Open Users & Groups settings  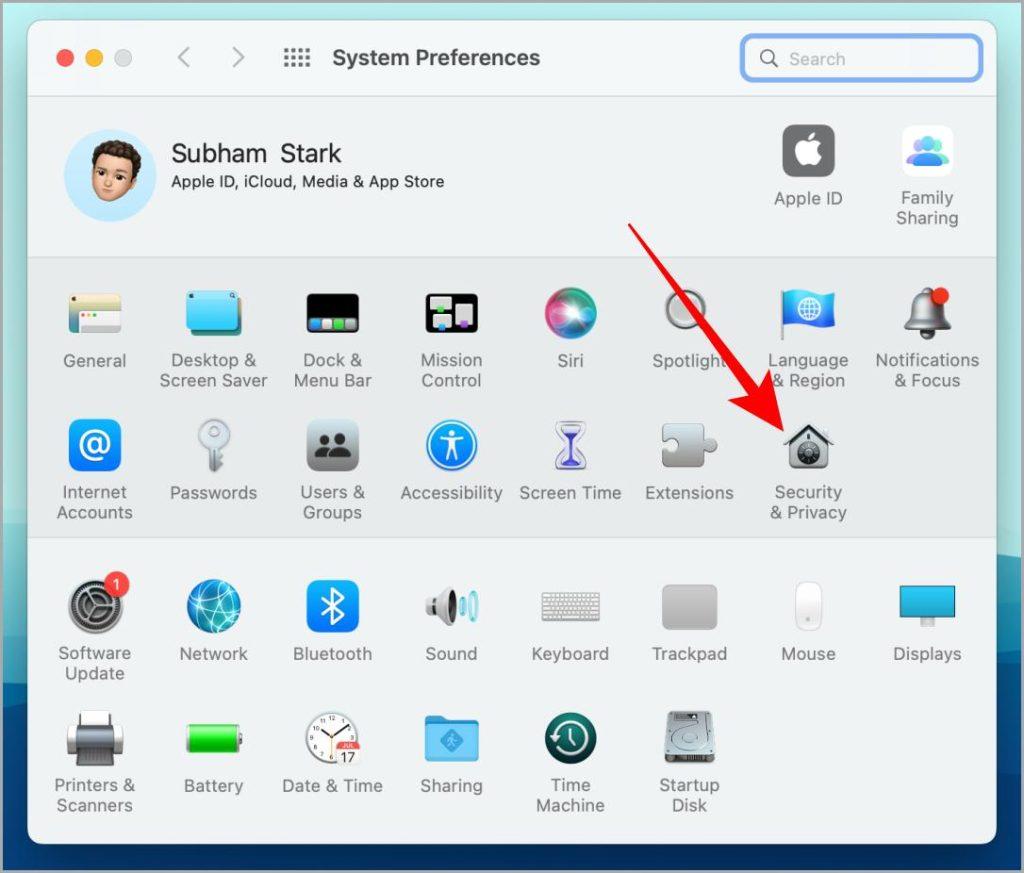tap(332, 445)
